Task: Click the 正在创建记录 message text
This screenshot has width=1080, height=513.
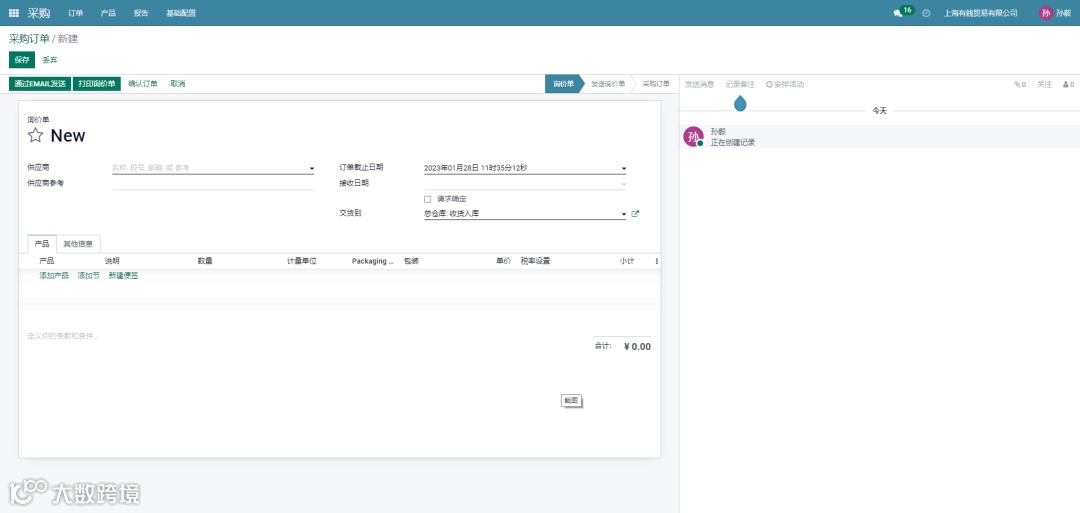Action: point(733,143)
